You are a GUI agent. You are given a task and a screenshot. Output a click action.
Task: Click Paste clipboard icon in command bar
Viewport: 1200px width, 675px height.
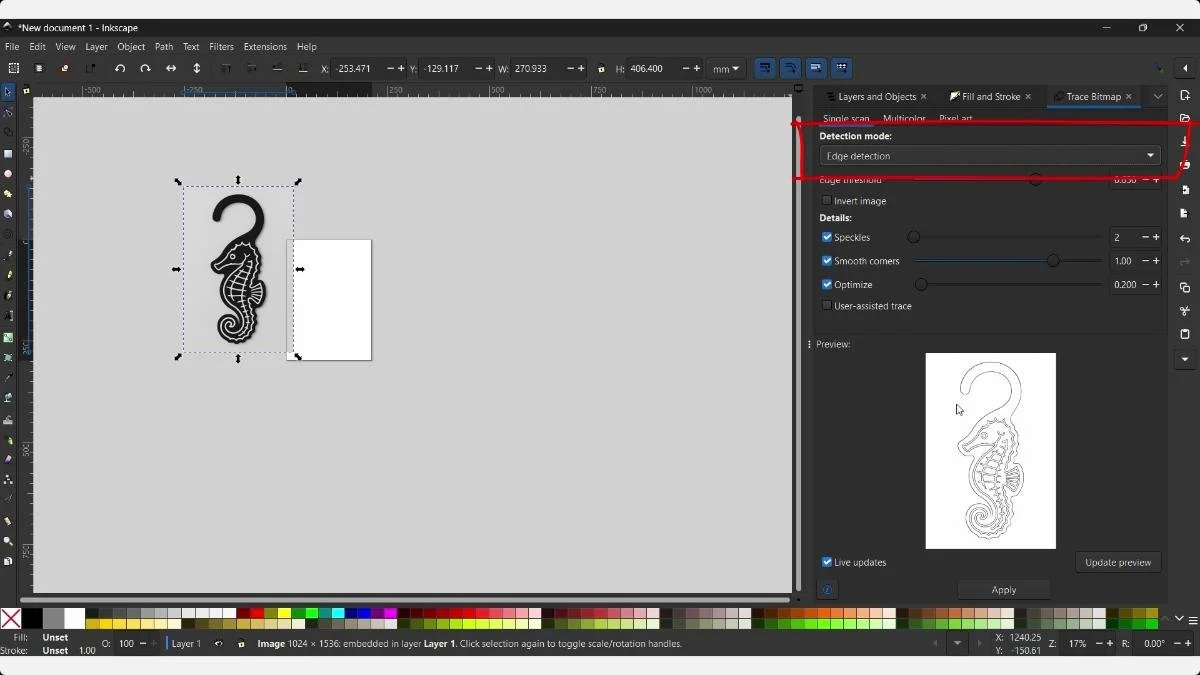coord(1185,334)
